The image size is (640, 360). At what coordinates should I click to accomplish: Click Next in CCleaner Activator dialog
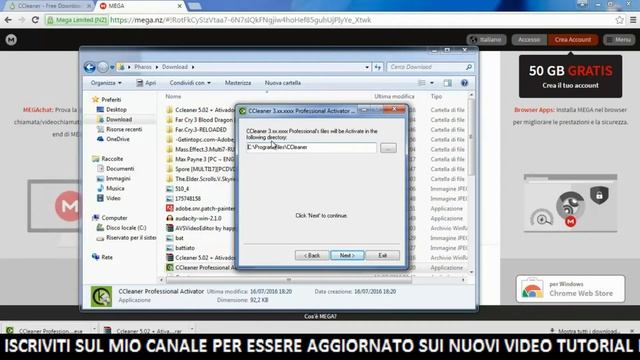pos(347,255)
